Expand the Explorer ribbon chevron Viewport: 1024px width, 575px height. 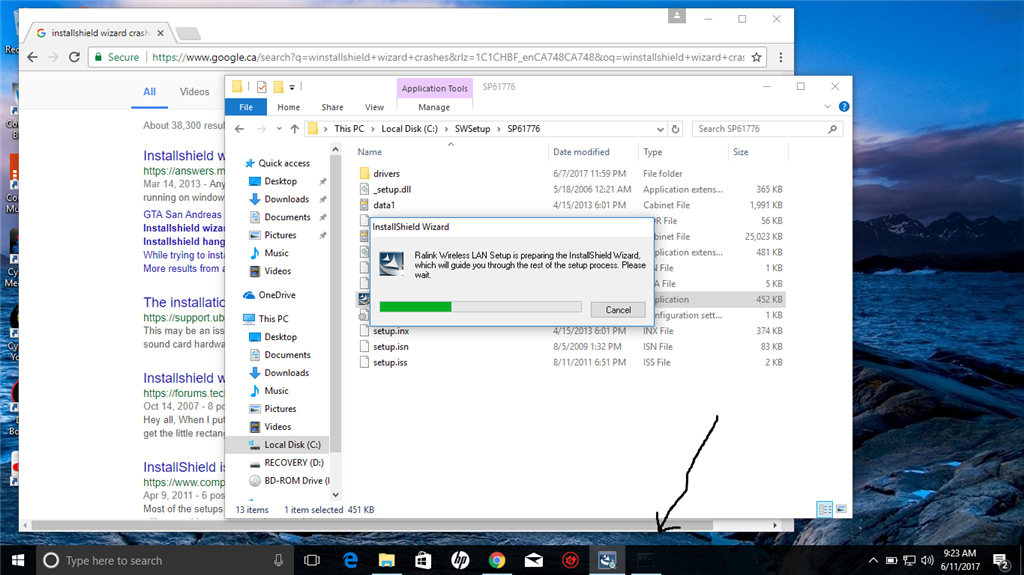(x=827, y=107)
